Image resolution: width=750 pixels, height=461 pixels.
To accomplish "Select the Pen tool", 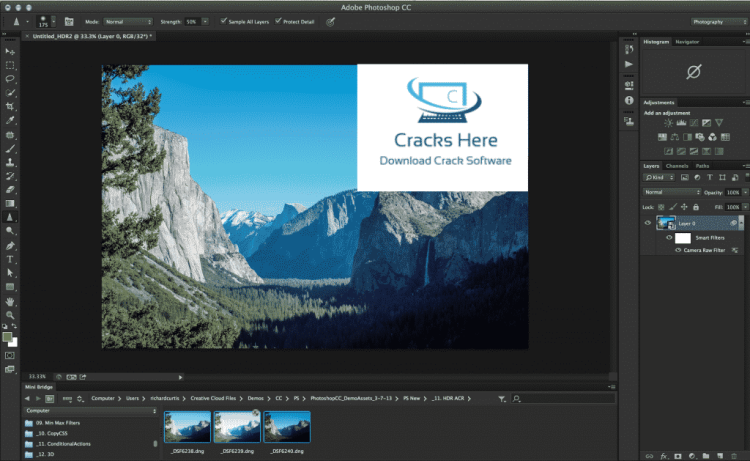I will point(10,246).
